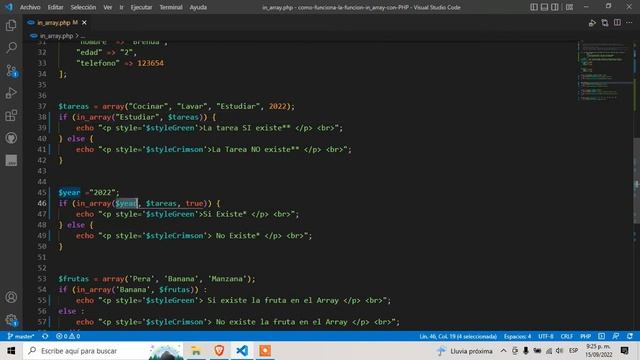Click the open changes icon in editor toolbar

point(605,23)
